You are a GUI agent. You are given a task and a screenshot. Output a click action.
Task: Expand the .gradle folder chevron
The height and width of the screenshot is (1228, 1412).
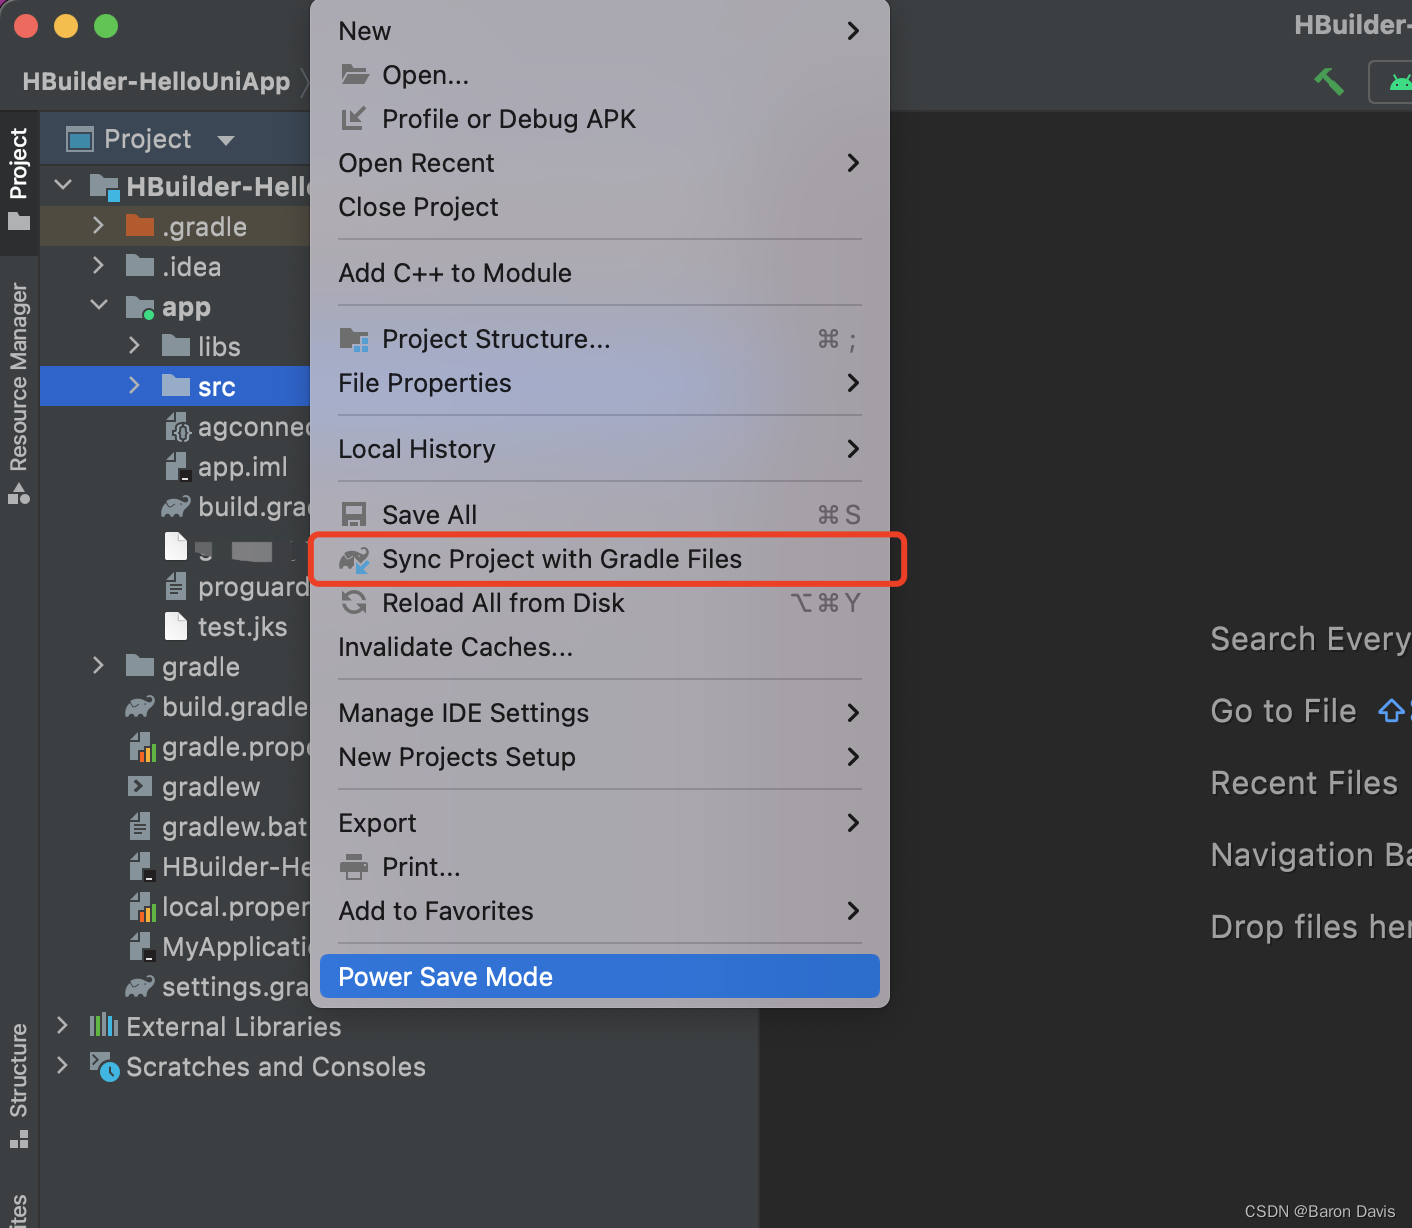coord(98,226)
